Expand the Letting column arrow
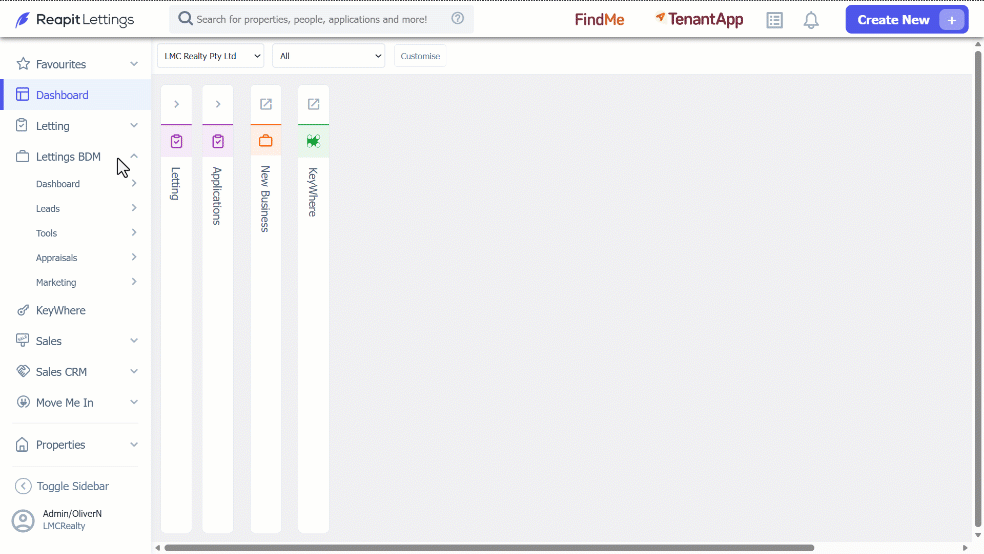Viewport: 984px width, 554px height. coord(176,104)
